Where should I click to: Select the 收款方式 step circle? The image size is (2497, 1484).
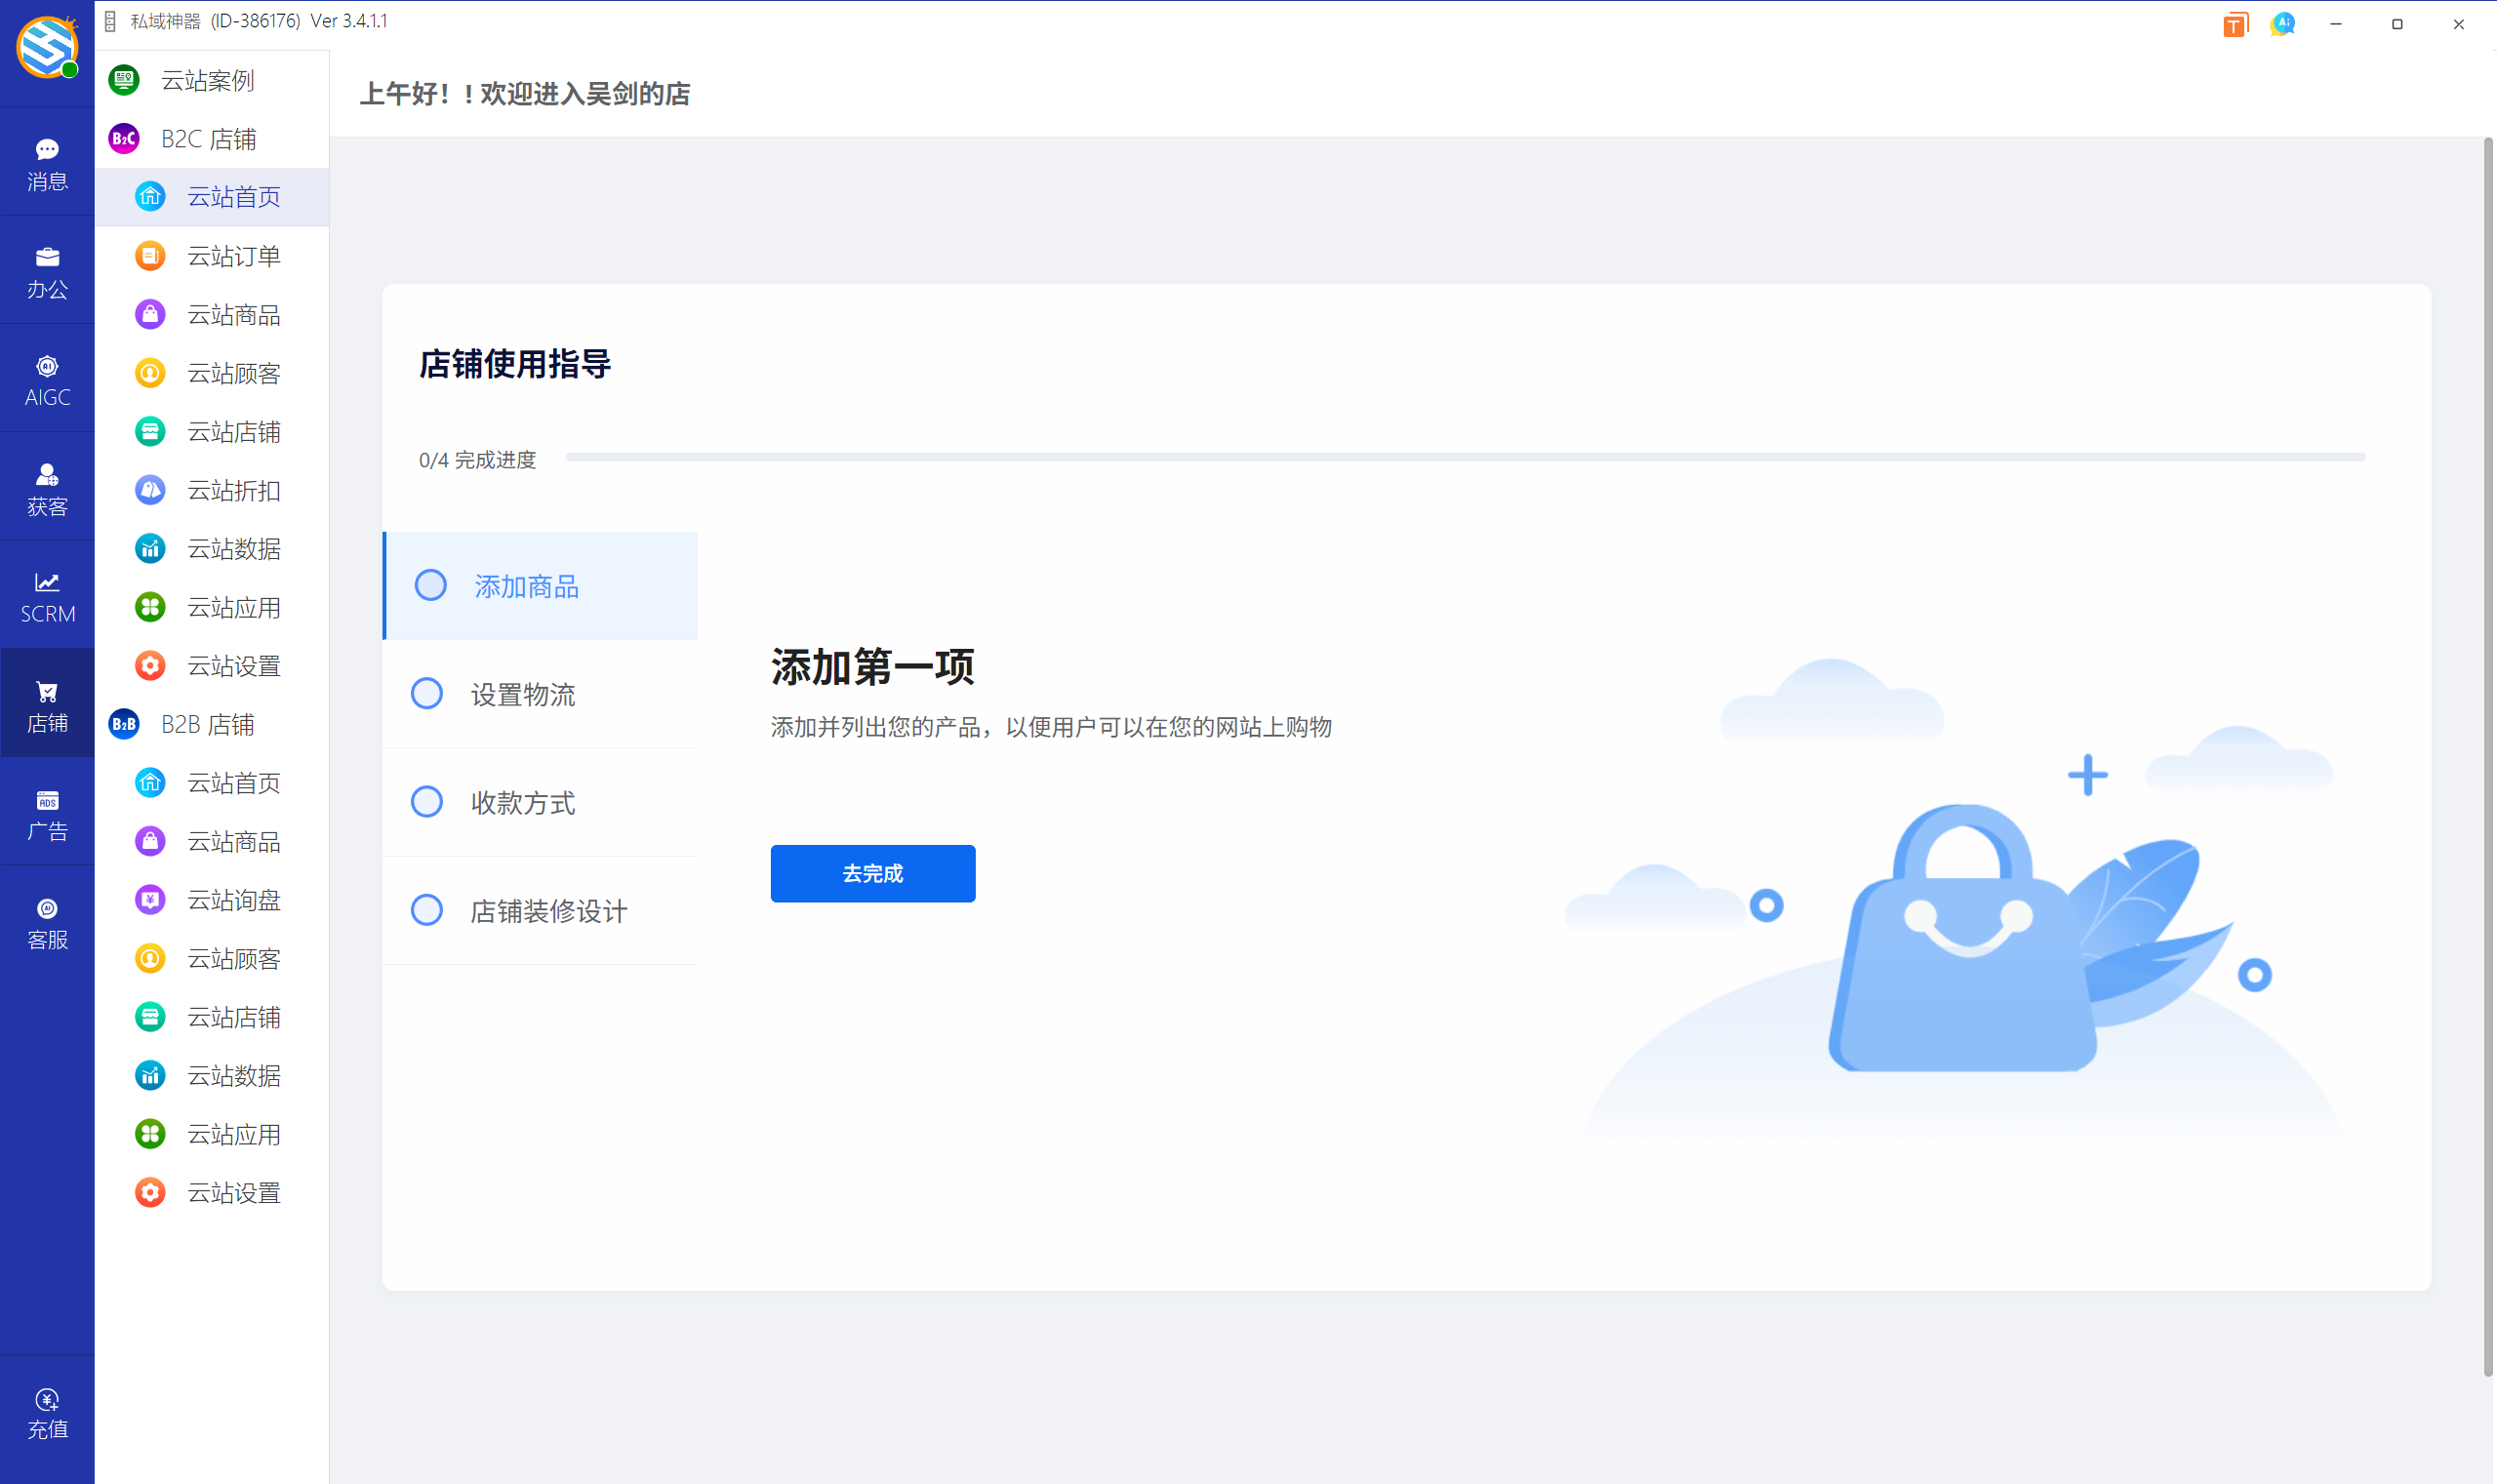click(427, 801)
